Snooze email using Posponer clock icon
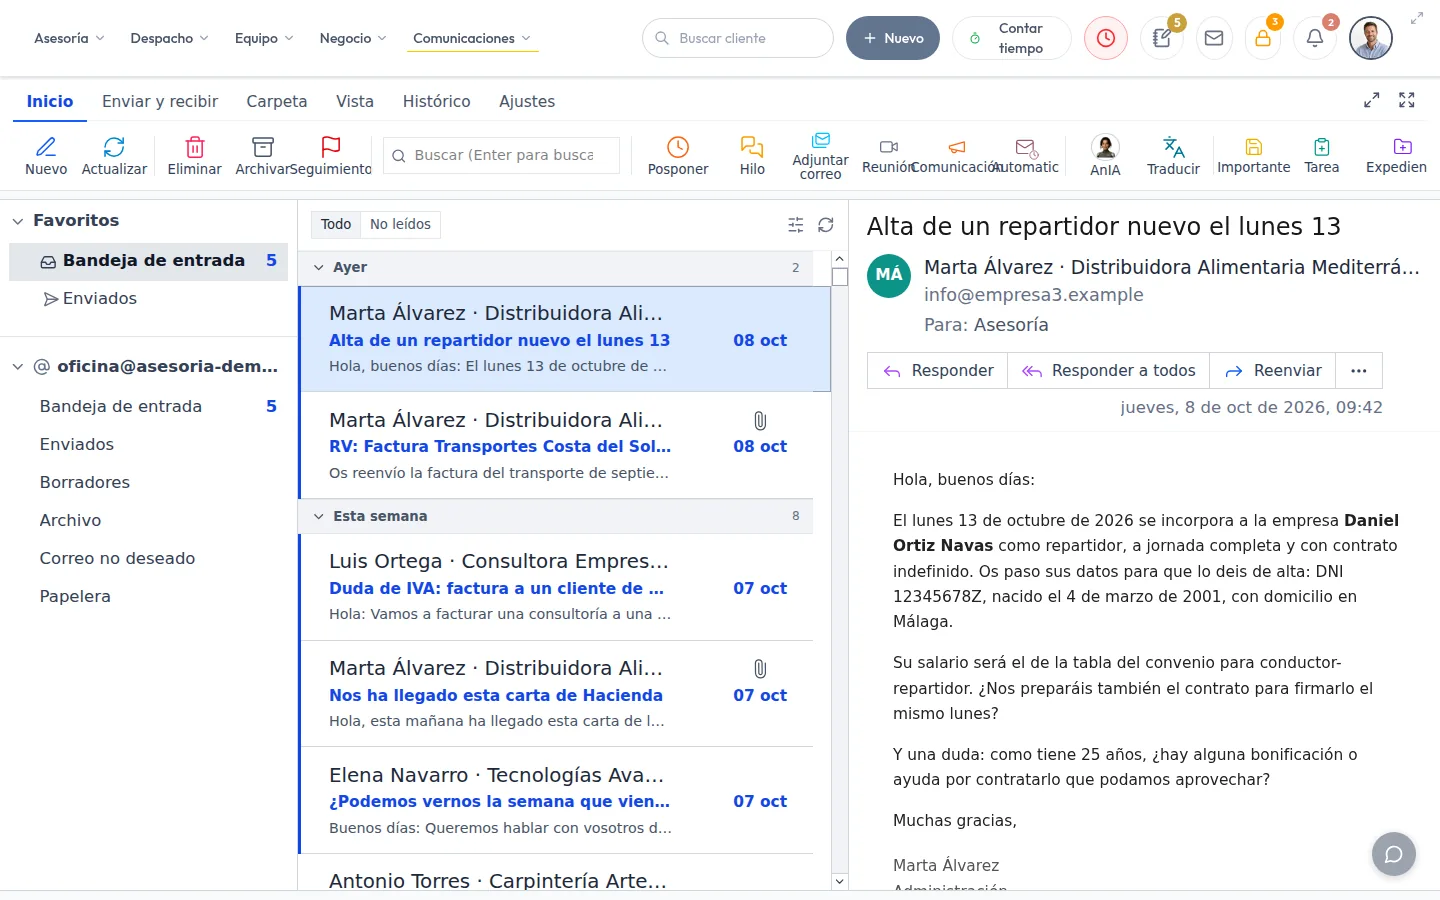1440x900 pixels. point(678,147)
